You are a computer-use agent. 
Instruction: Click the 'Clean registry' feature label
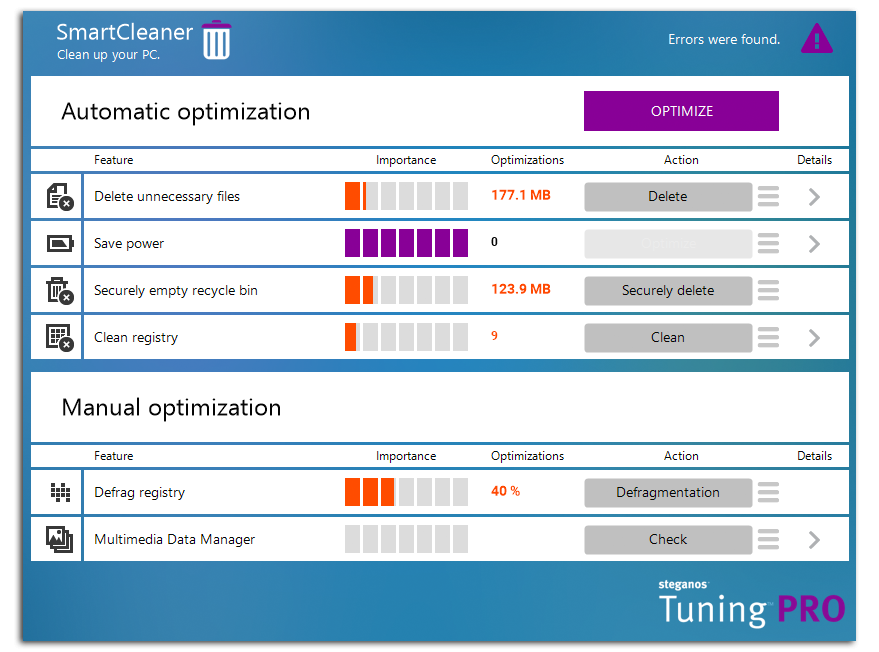136,338
